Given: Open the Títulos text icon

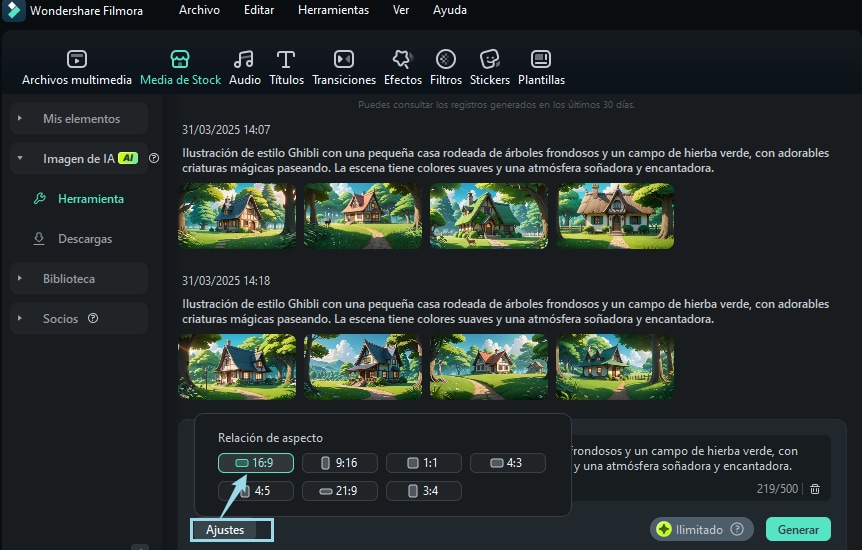Looking at the screenshot, I should coord(286,60).
